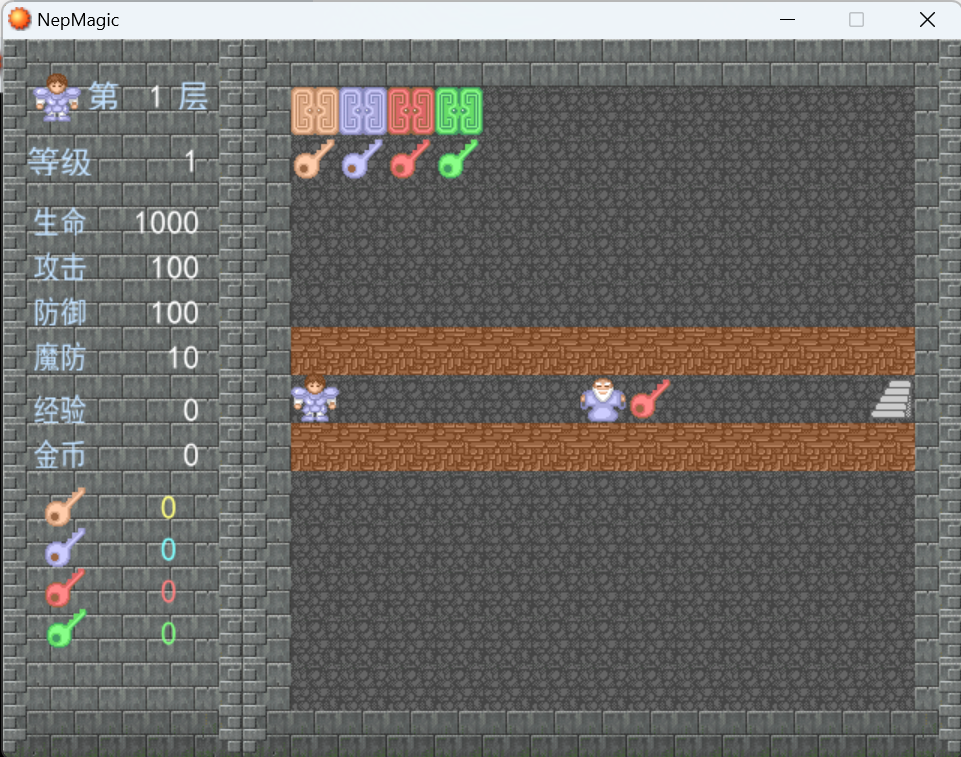Screen dimensions: 961x757
Task: Click the hero character in the corridor
Action: (315, 398)
